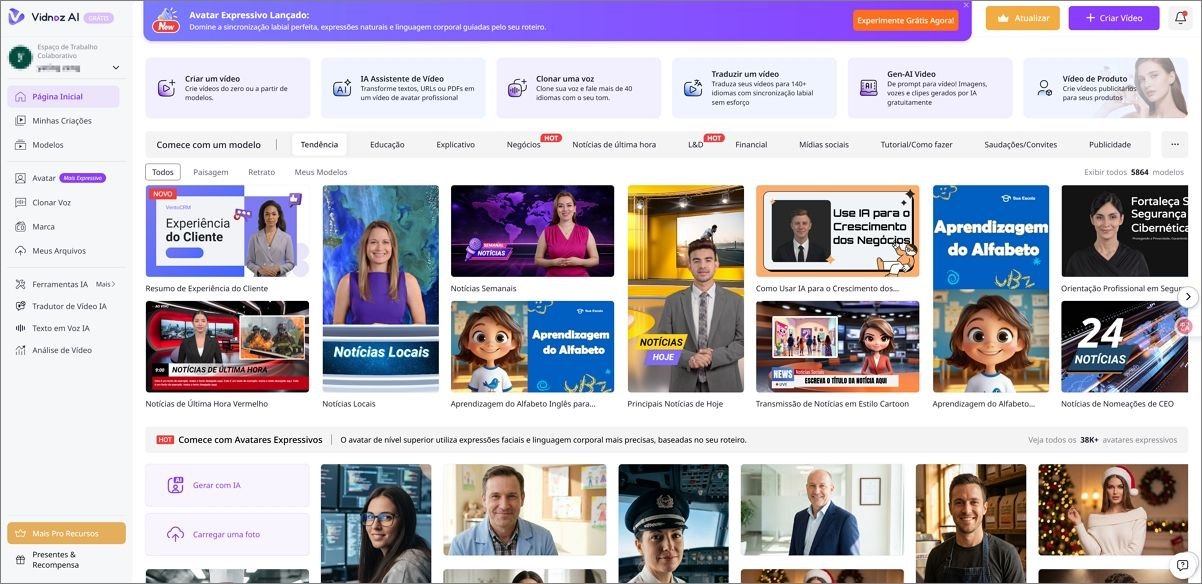Select the Explicativo tab
This screenshot has height=584, width=1202.
[456, 144]
